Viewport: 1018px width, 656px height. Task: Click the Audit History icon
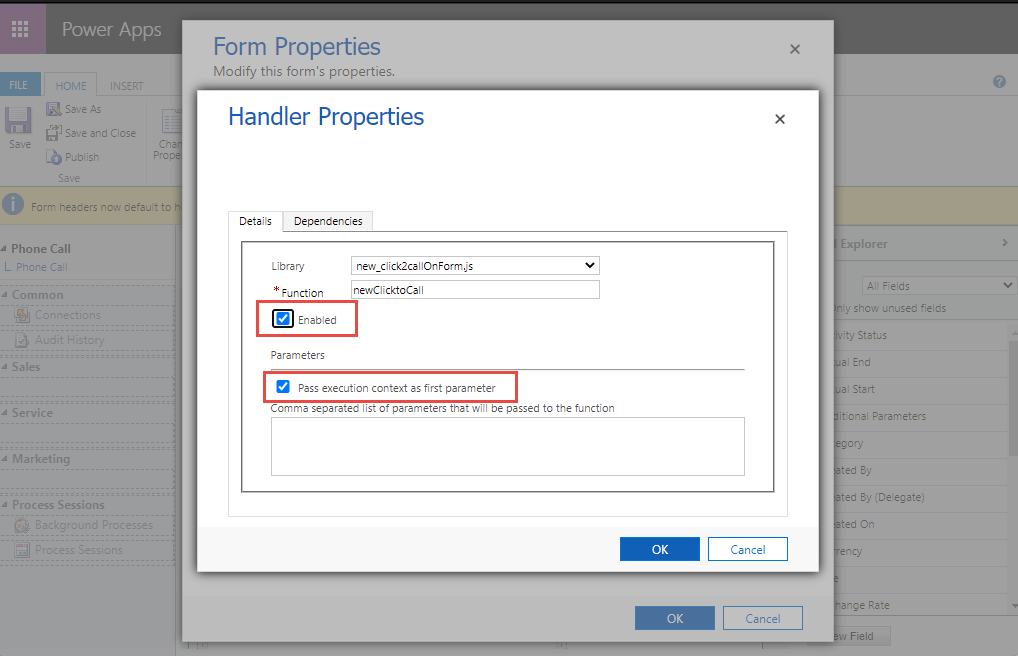coord(23,340)
